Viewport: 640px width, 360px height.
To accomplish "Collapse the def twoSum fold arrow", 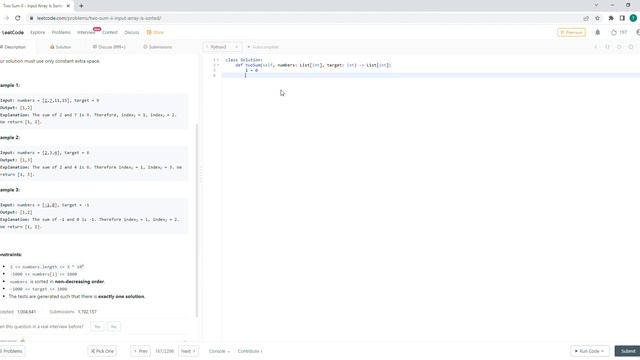I will pyautogui.click(x=218, y=65).
